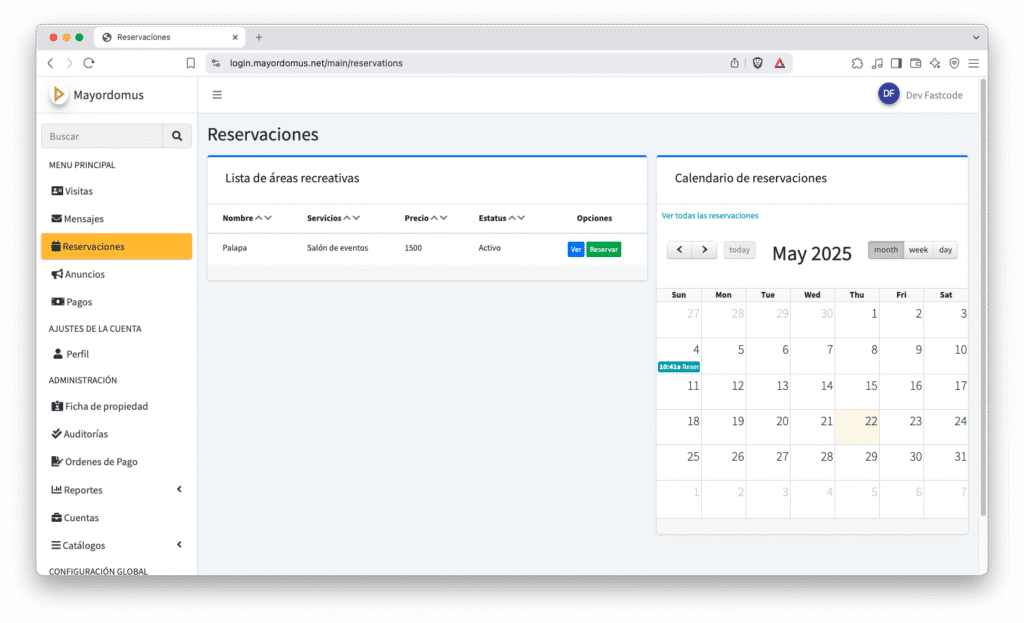Screen dimensions: 1024x623
Task: Switch calendar to week view
Action: (x=918, y=250)
